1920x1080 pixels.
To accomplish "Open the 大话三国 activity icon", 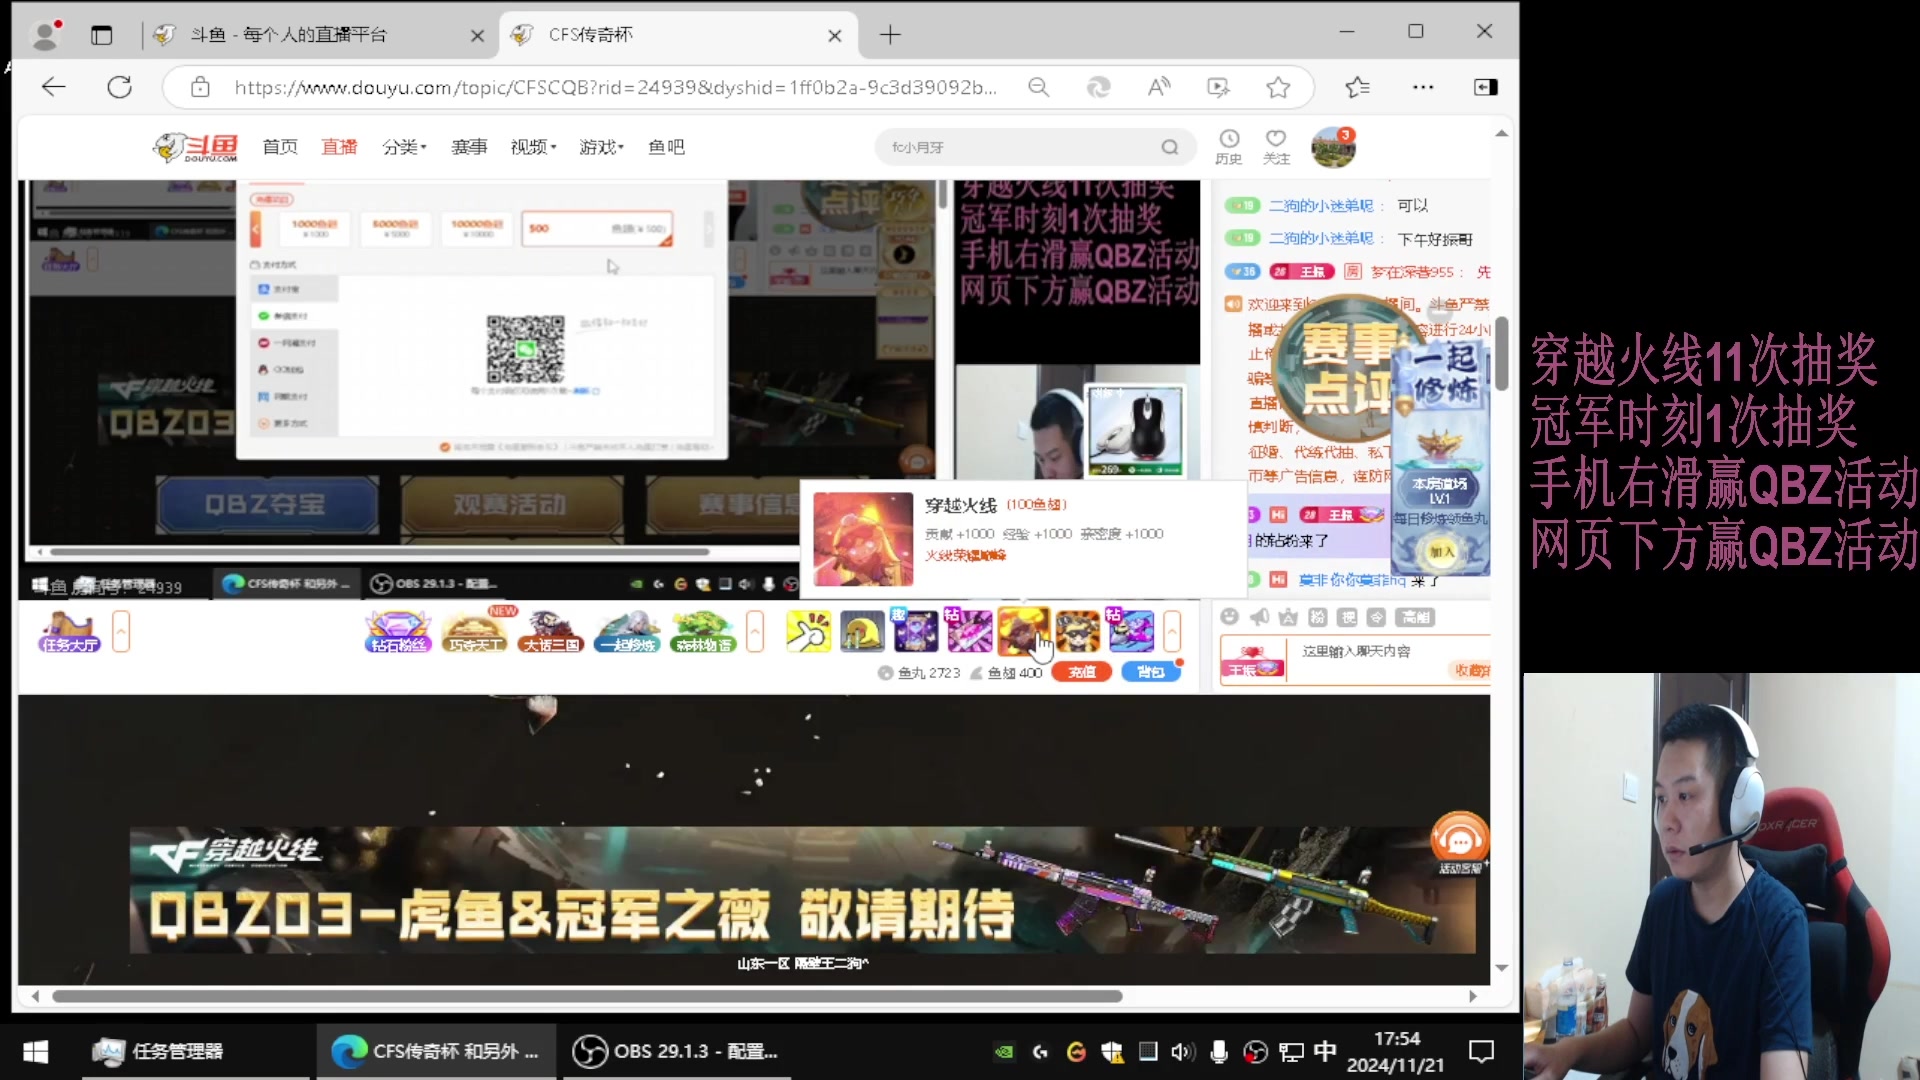I will point(551,632).
